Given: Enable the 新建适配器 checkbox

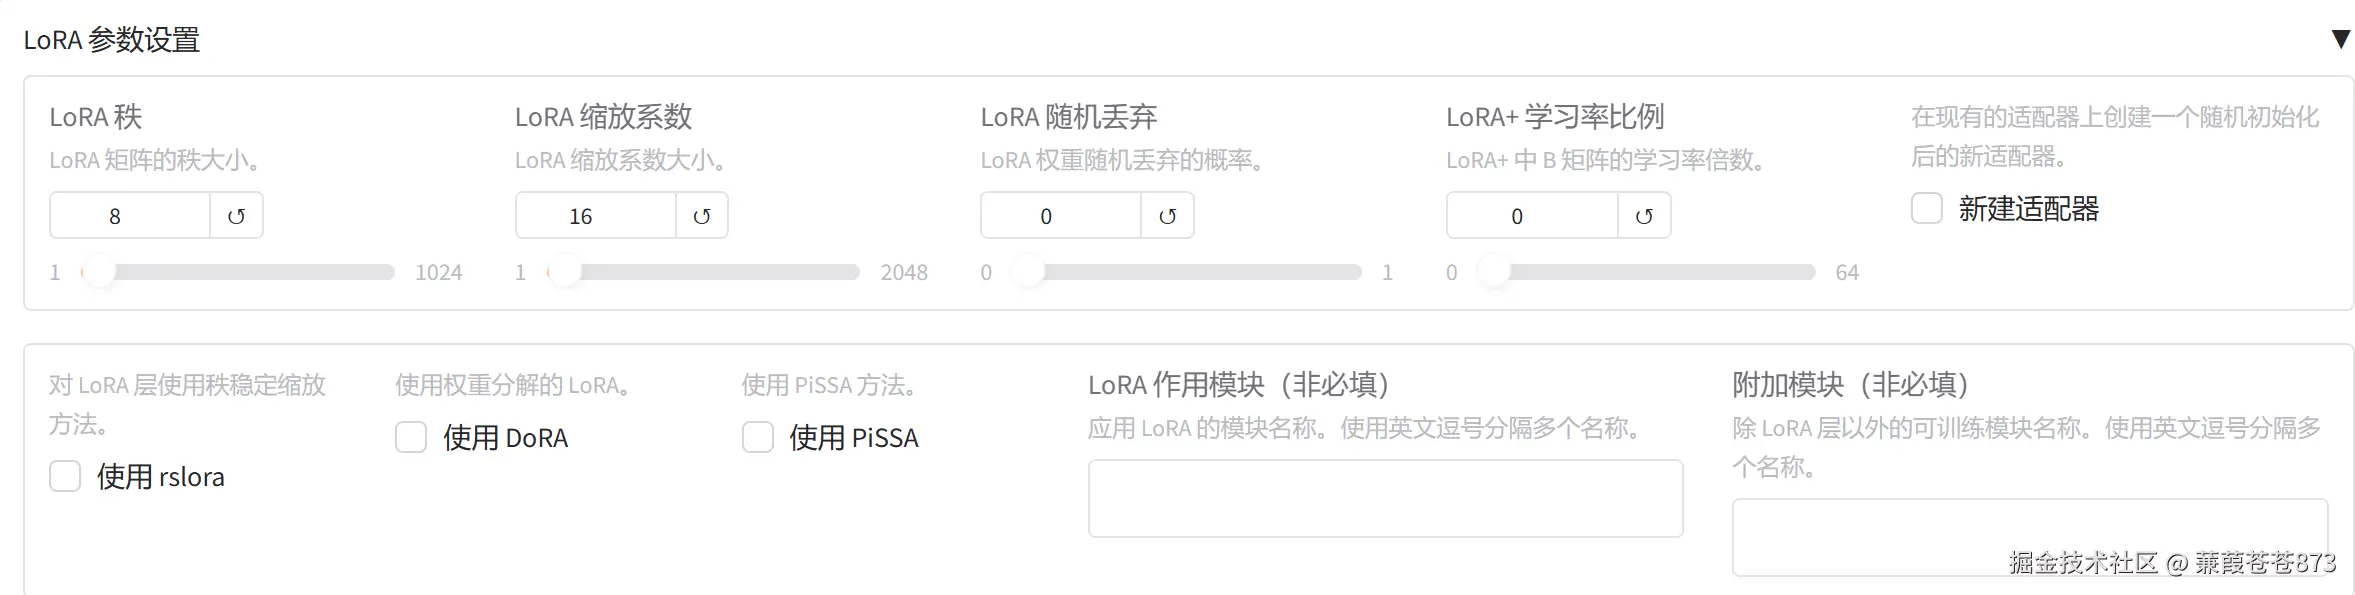Looking at the screenshot, I should click(1926, 209).
